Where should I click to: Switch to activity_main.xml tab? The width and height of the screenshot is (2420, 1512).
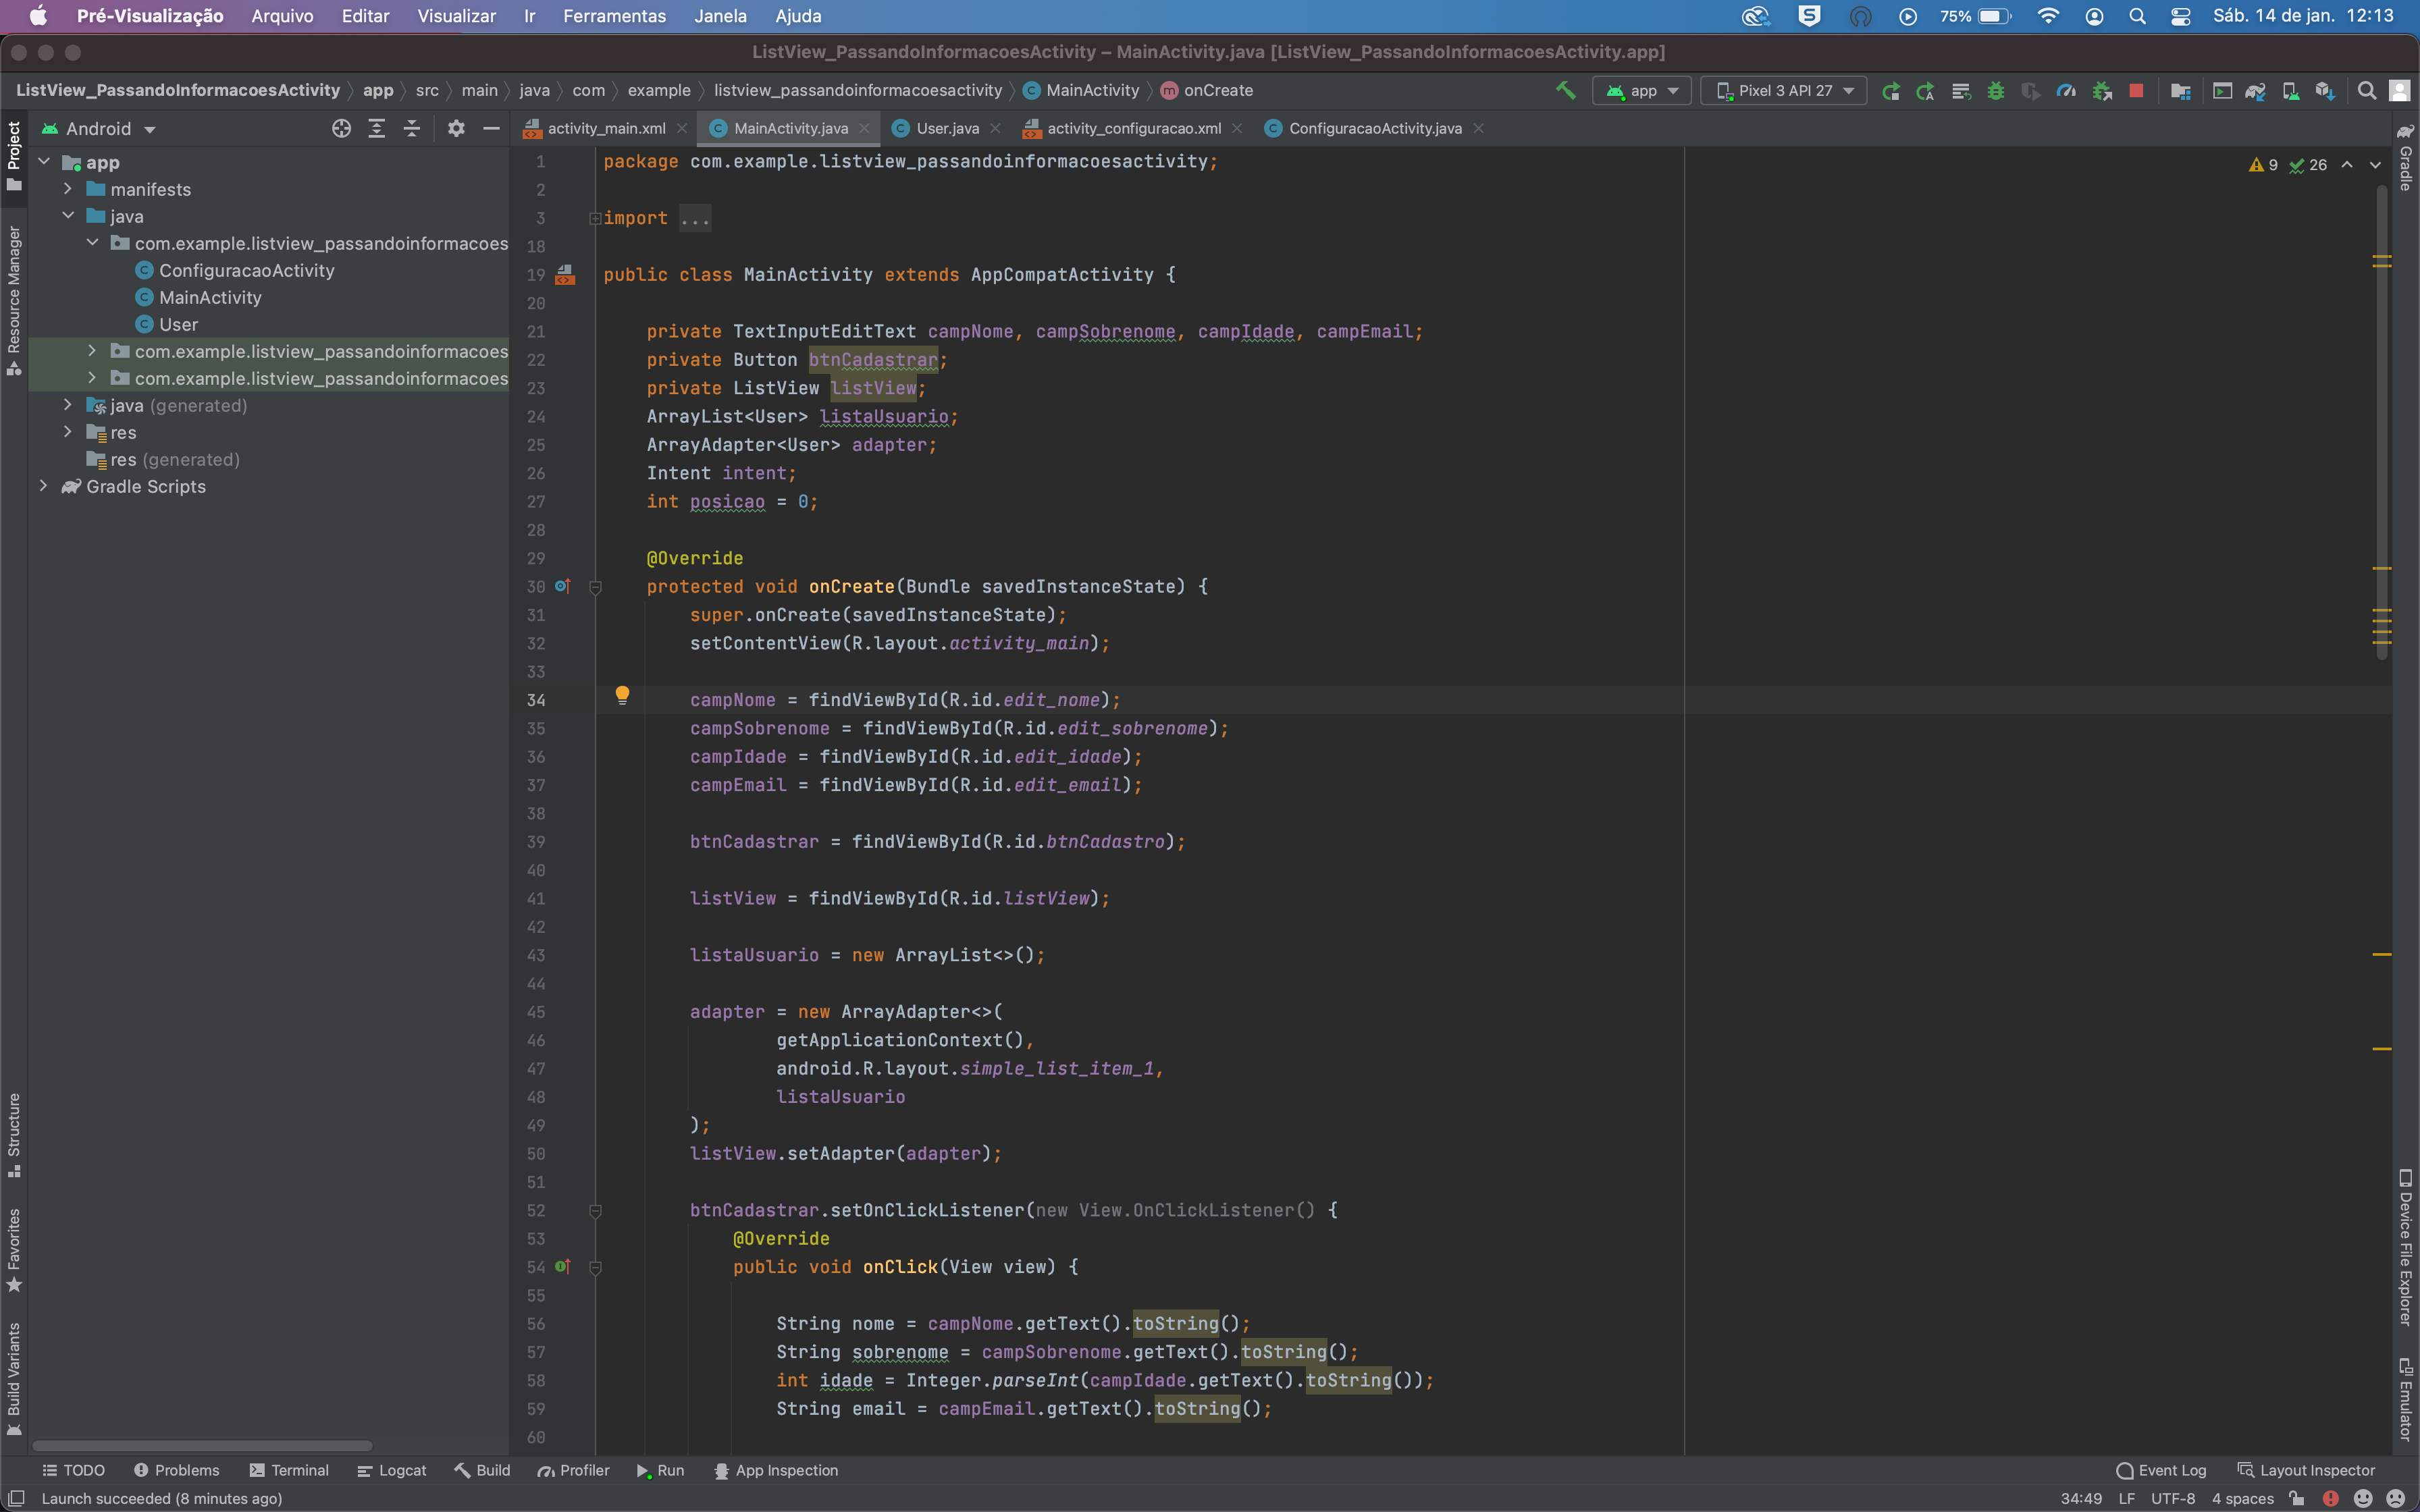click(606, 128)
